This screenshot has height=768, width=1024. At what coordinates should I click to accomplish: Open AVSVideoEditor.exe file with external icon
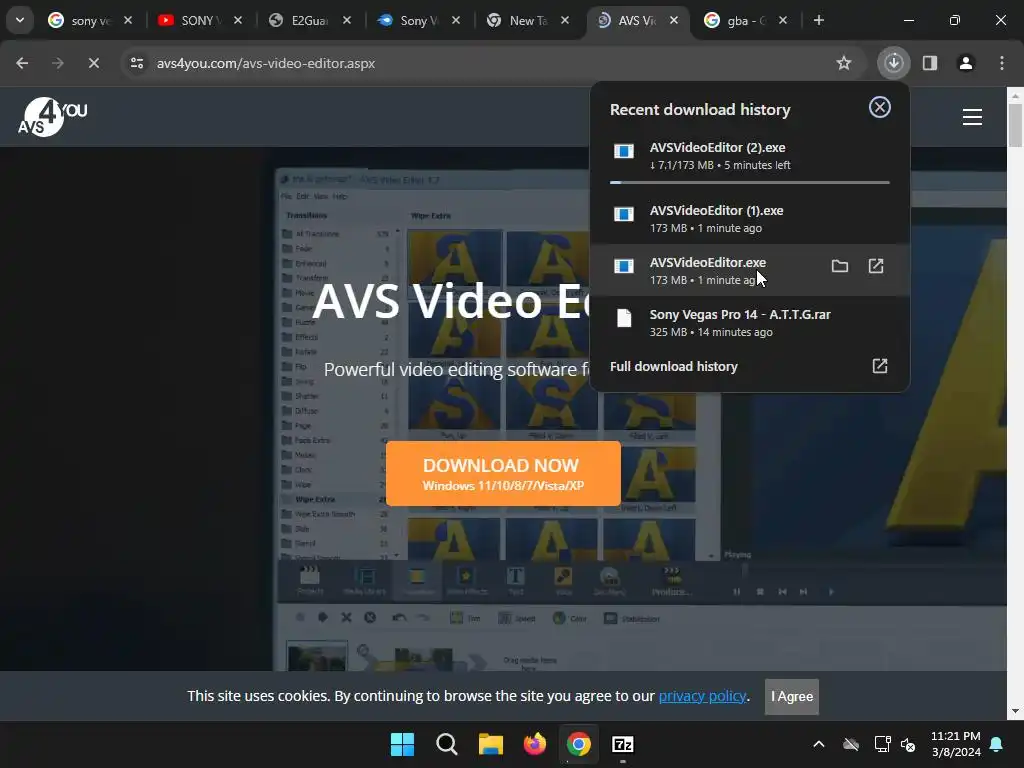876,266
